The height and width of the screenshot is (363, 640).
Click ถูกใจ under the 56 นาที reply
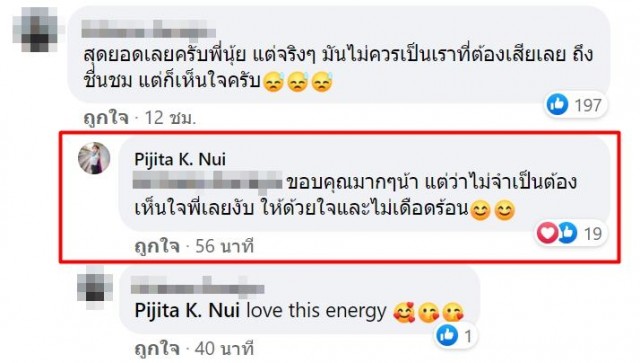pyautogui.click(x=157, y=246)
